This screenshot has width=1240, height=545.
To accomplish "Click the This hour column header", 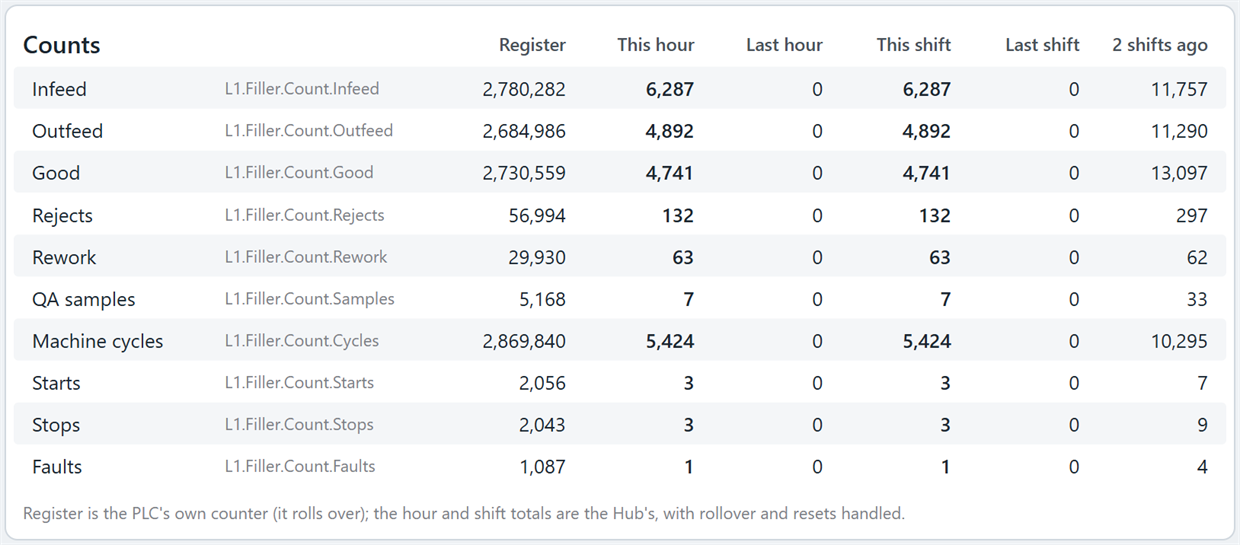I will 655,45.
